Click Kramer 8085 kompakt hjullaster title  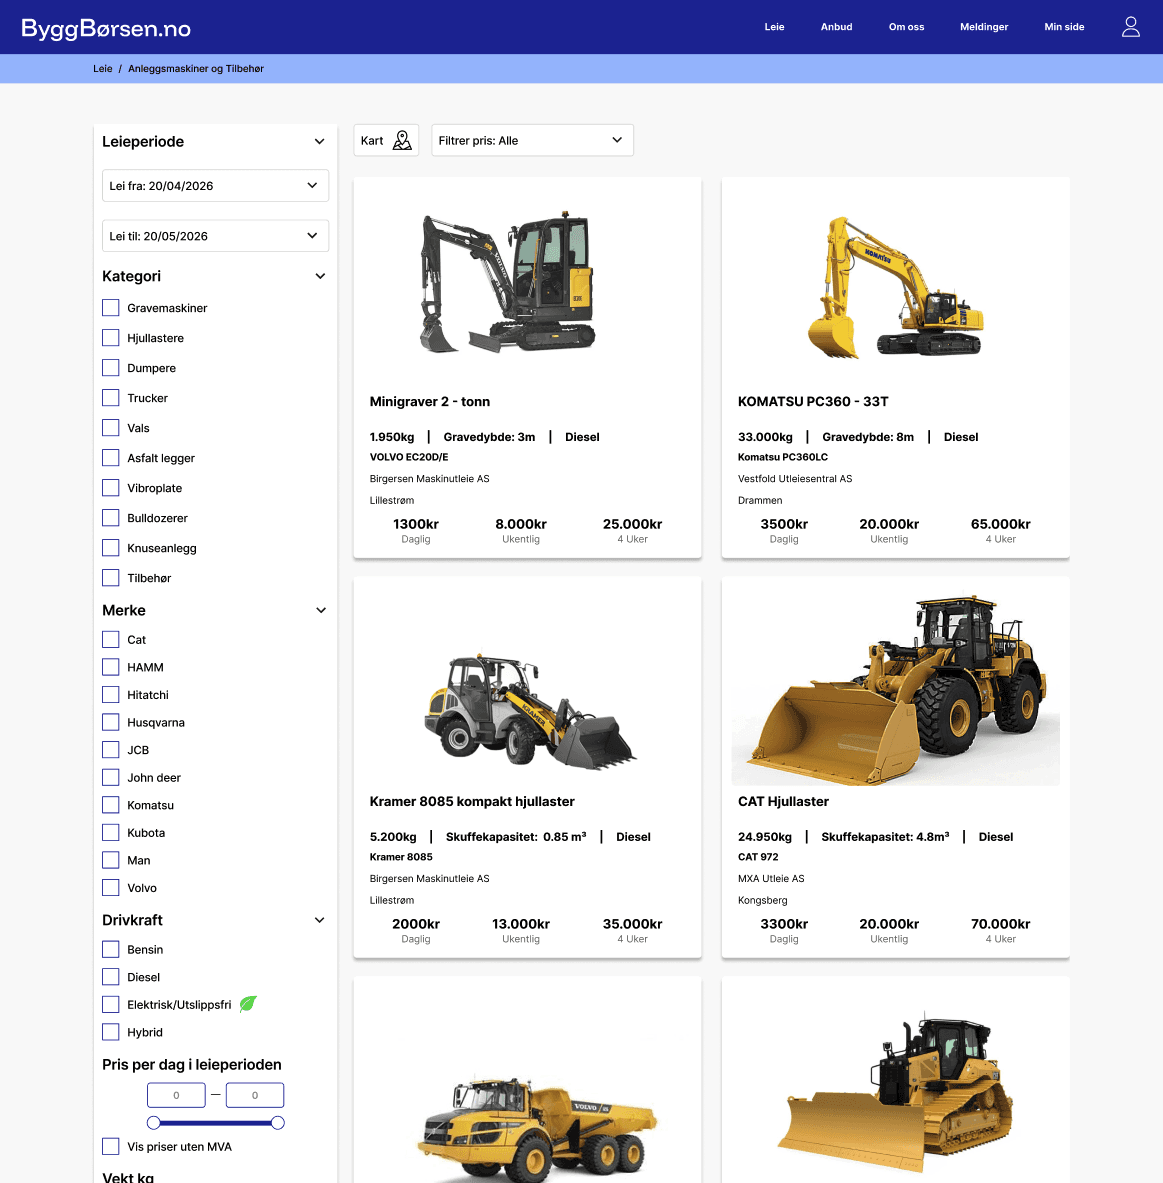pyautogui.click(x=472, y=801)
